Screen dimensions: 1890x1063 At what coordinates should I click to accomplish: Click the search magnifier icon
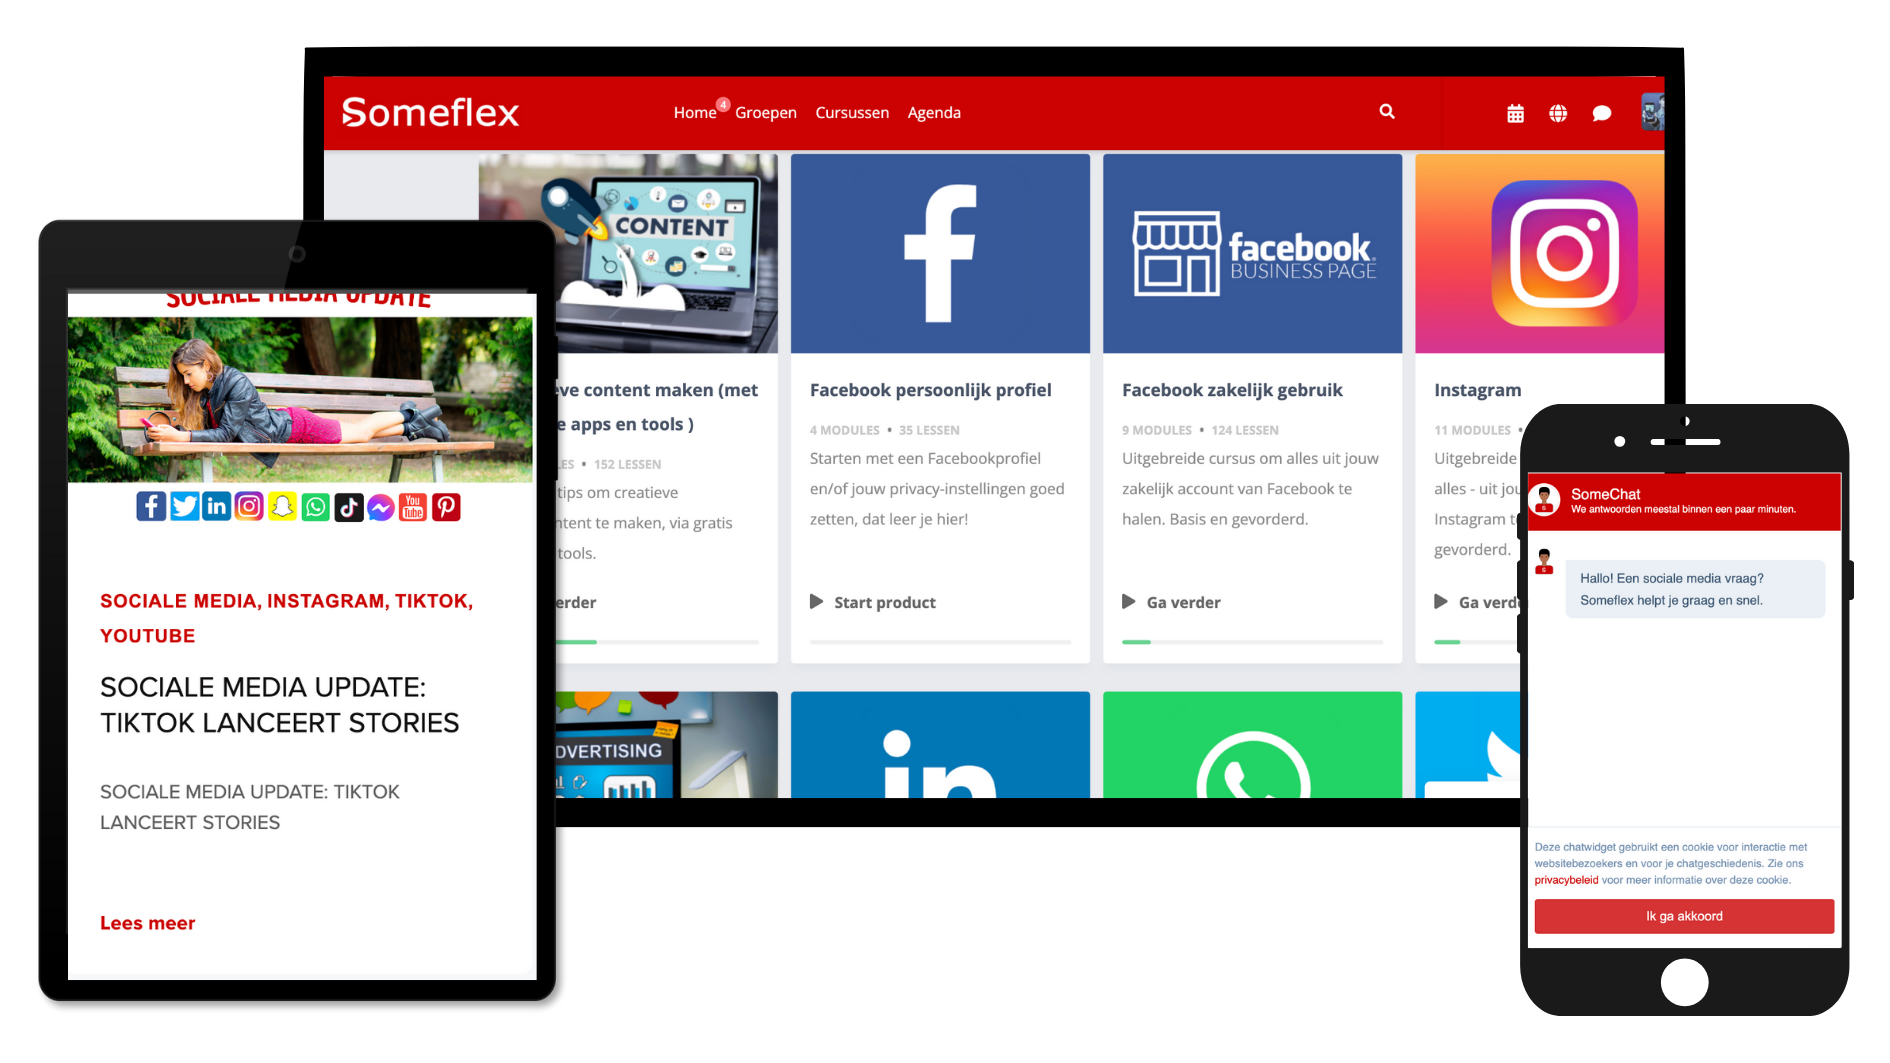click(1387, 111)
